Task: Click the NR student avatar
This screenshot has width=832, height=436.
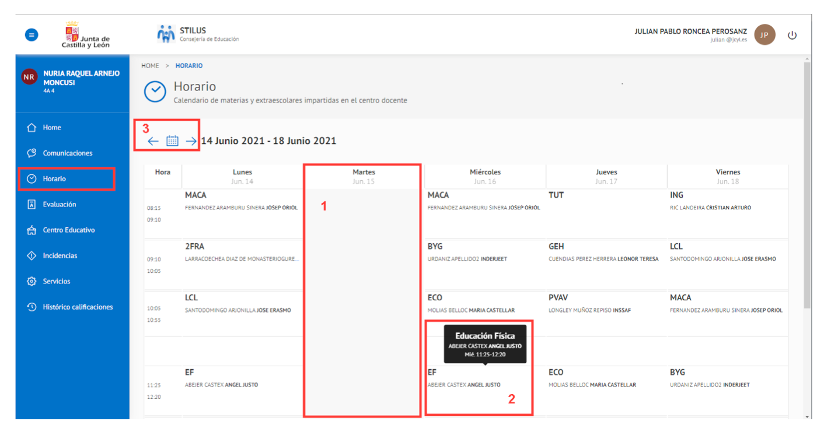Action: (x=29, y=78)
